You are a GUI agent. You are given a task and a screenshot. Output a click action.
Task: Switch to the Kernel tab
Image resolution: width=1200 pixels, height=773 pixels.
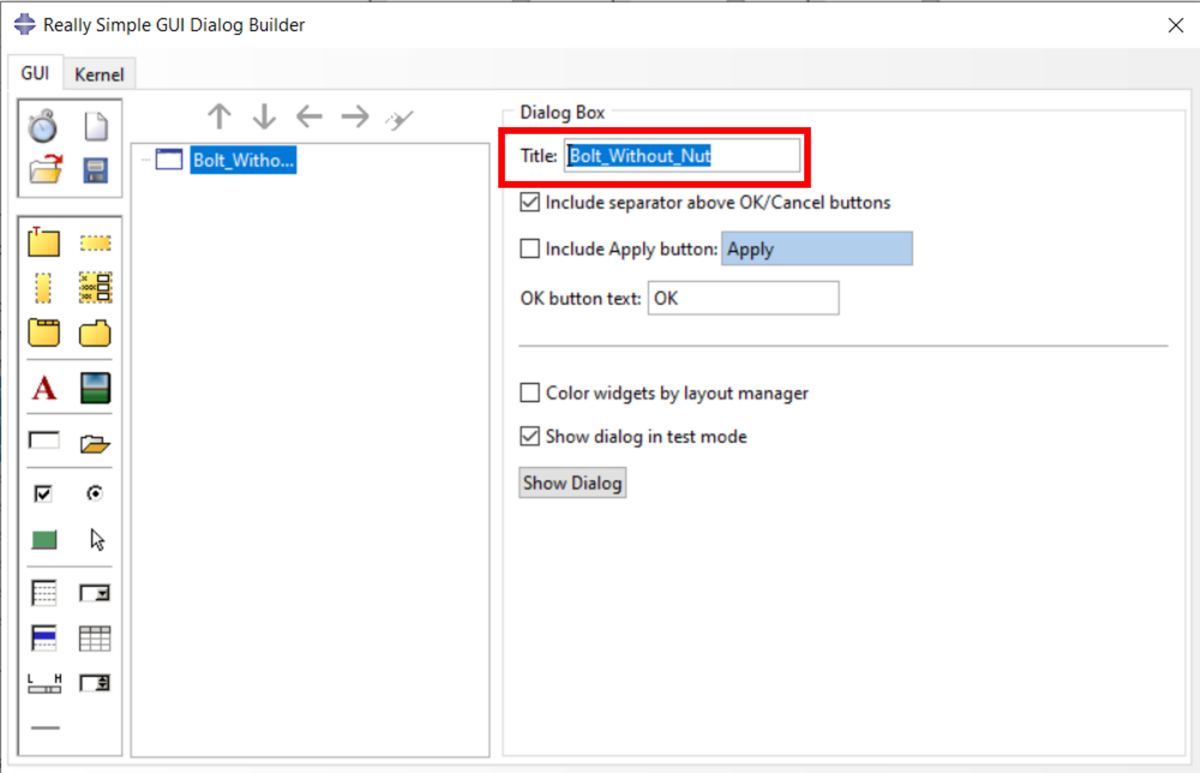point(99,73)
